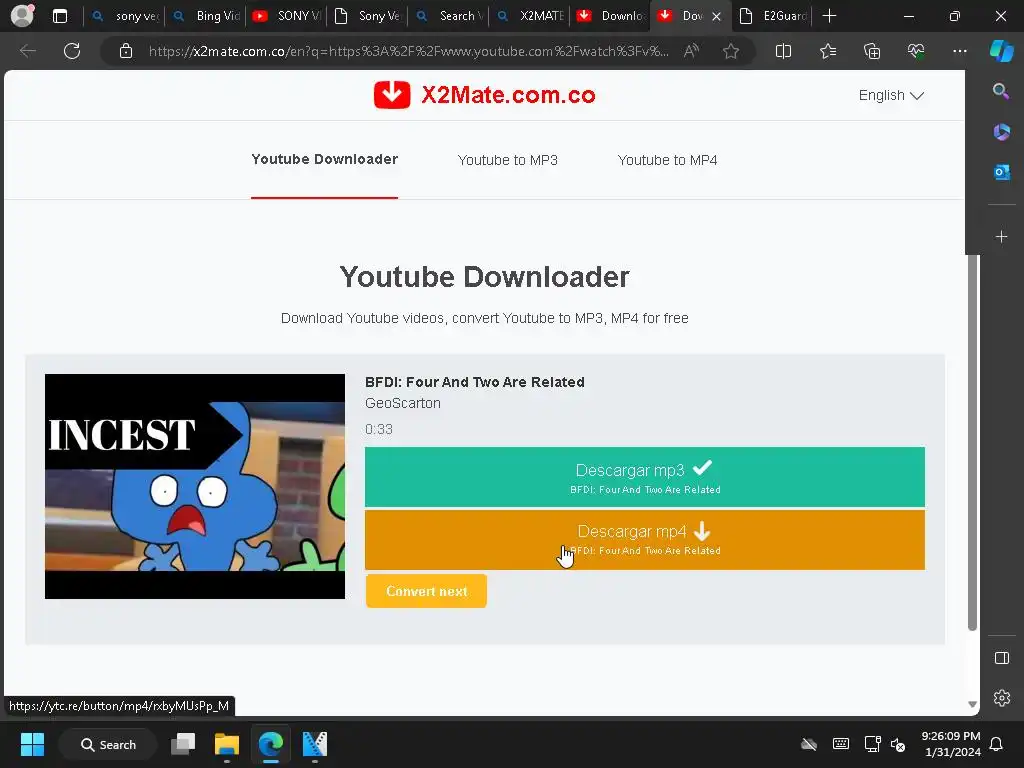The width and height of the screenshot is (1024, 768).
Task: Open sidebar search
Action: pyautogui.click(x=1001, y=91)
